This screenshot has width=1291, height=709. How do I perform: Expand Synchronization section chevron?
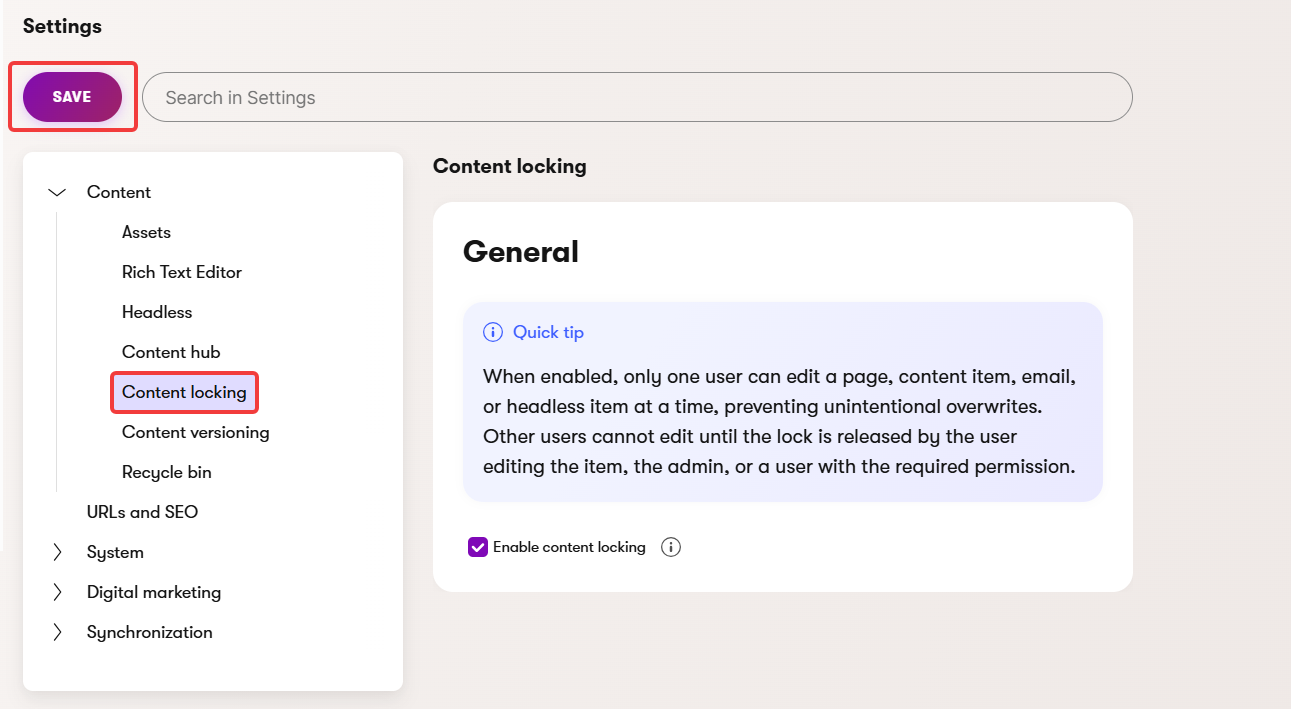coord(57,632)
